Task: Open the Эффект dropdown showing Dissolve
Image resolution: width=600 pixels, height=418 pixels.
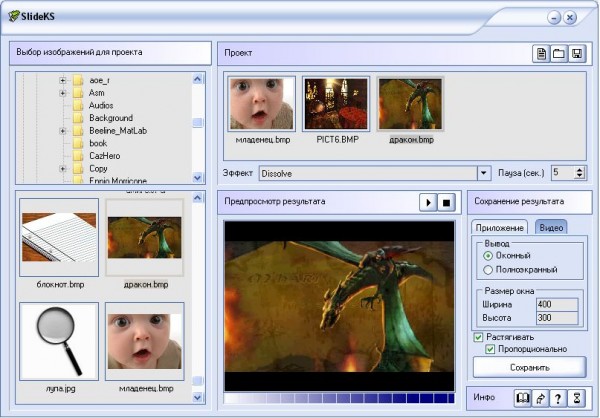Action: (484, 173)
